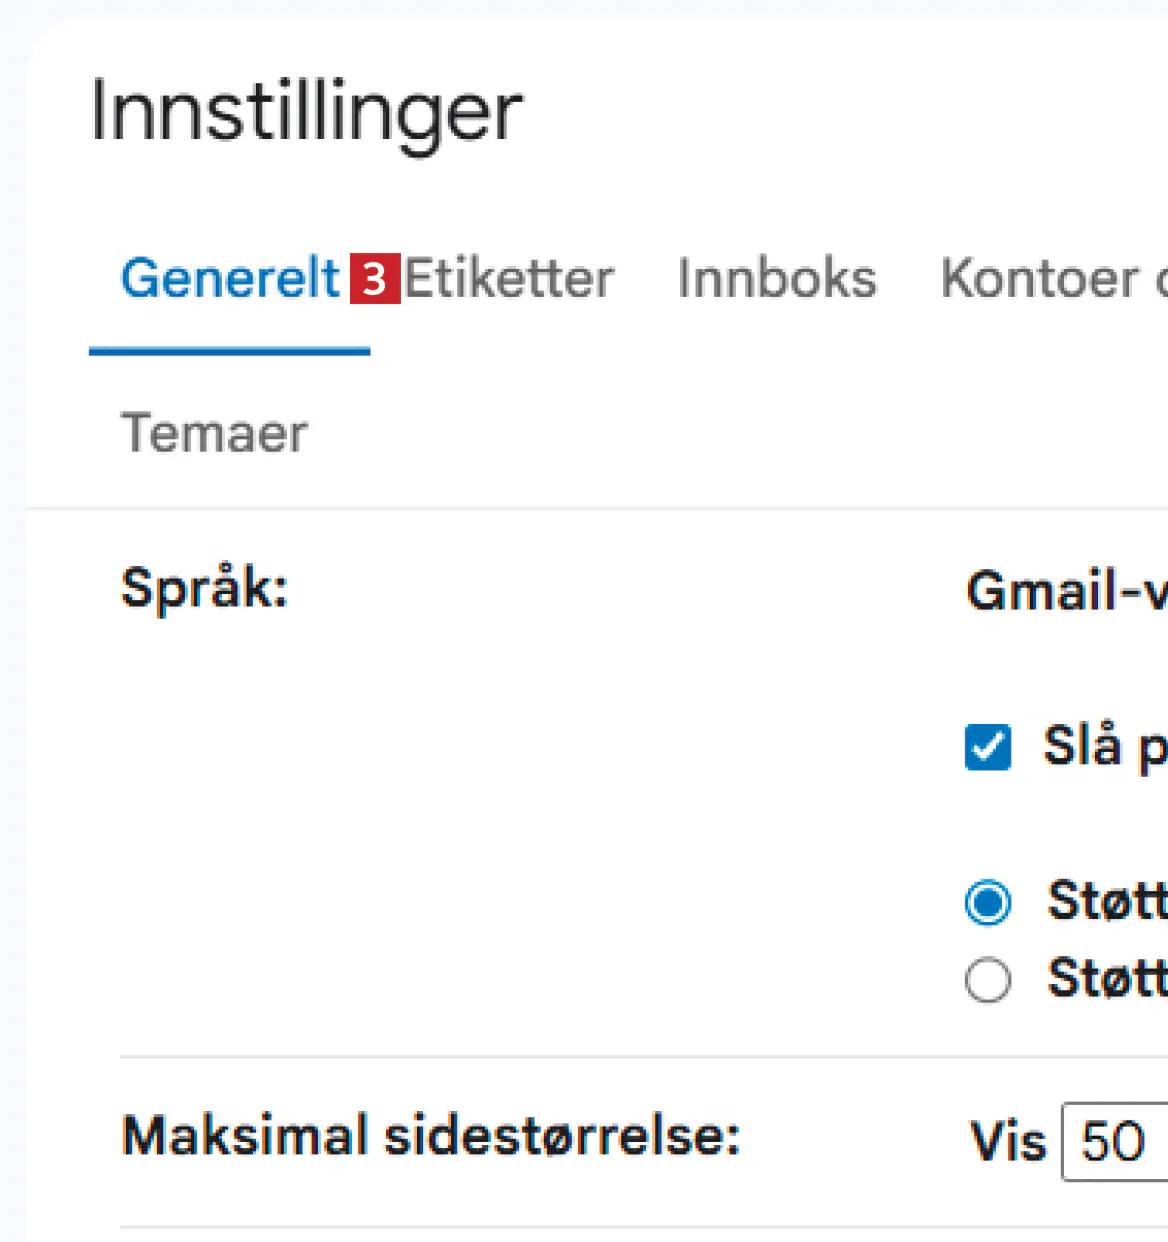The image size is (1168, 1242).
Task: Click the selected Støtte radio button
Action: coord(988,902)
